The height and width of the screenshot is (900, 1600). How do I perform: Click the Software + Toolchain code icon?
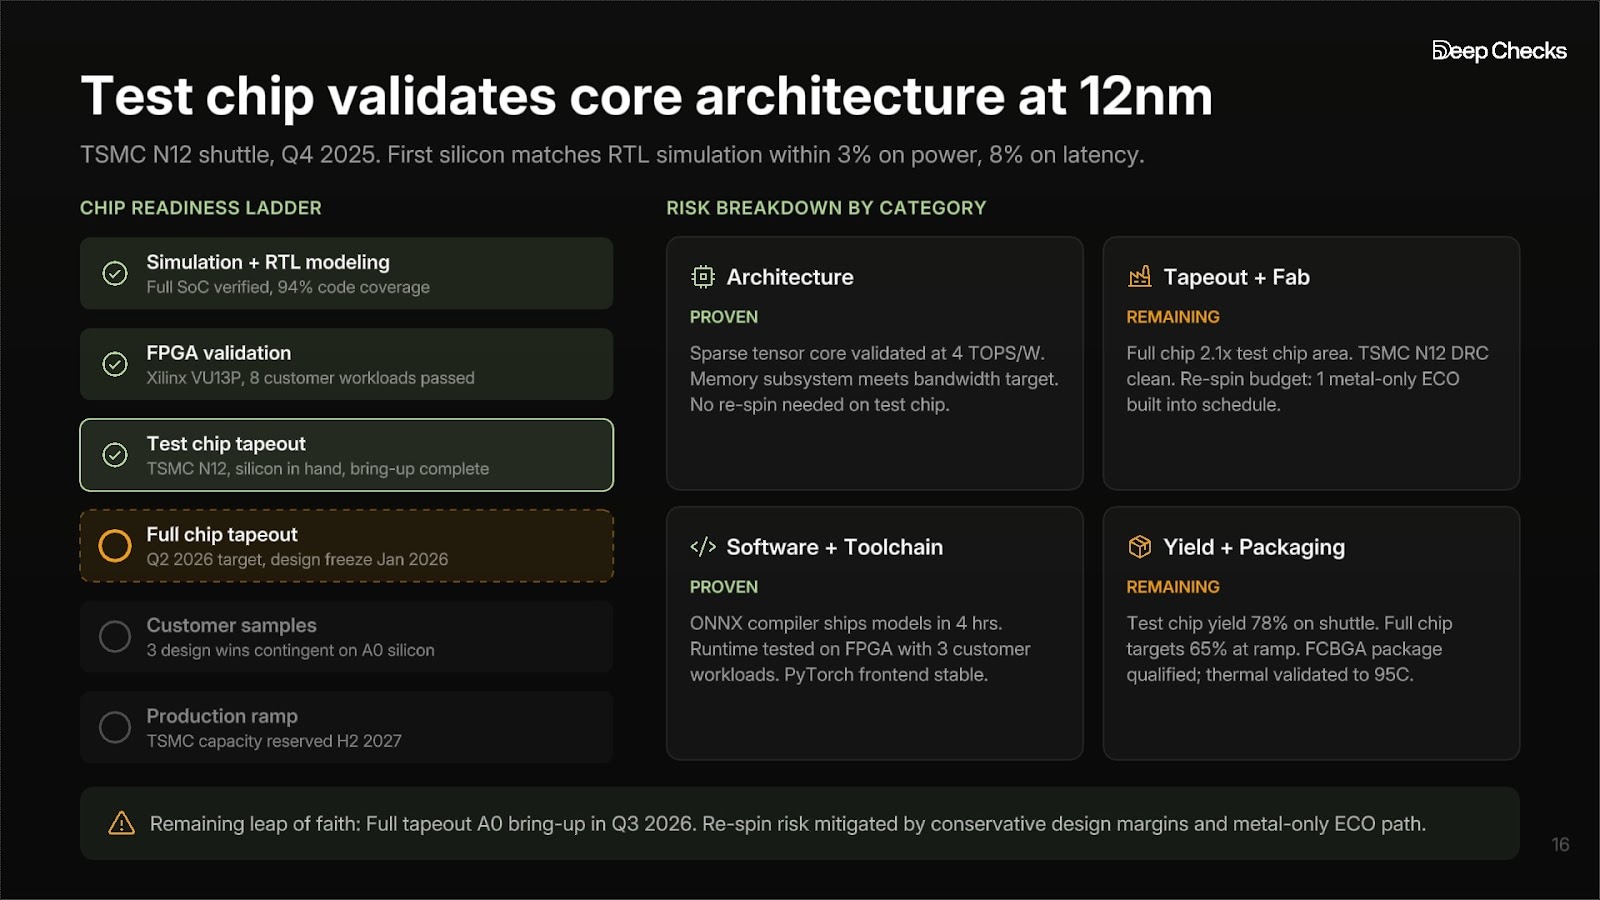[703, 547]
